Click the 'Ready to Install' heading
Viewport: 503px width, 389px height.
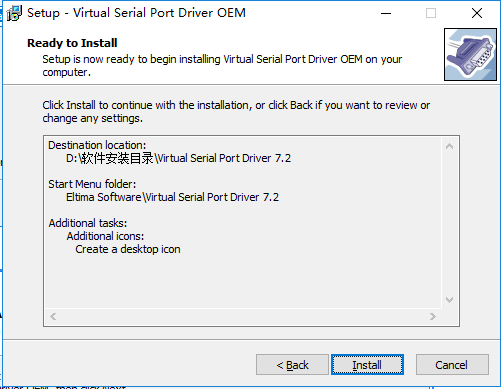(72, 43)
